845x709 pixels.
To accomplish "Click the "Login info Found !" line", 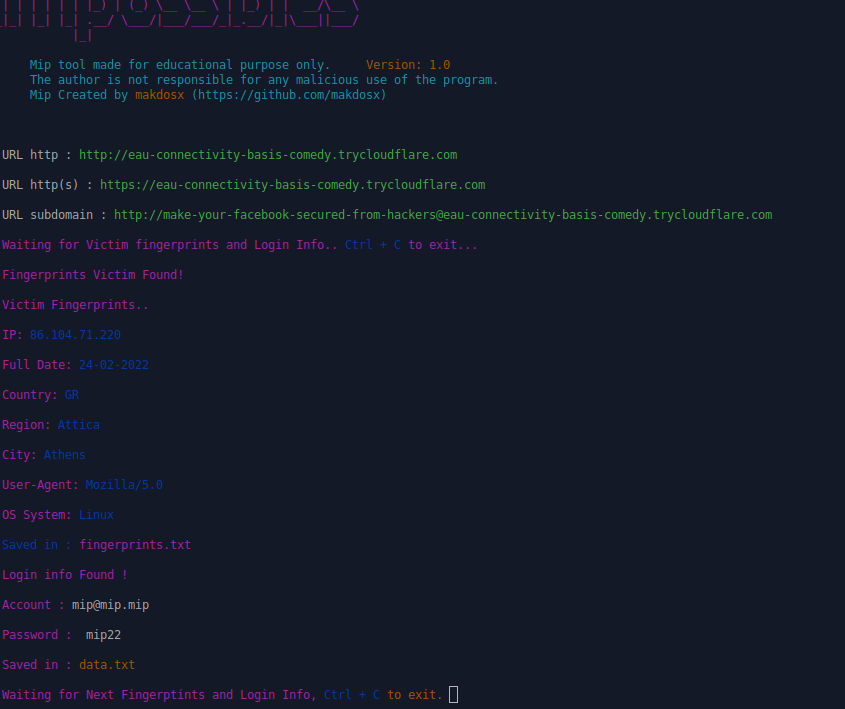I will 65,575.
